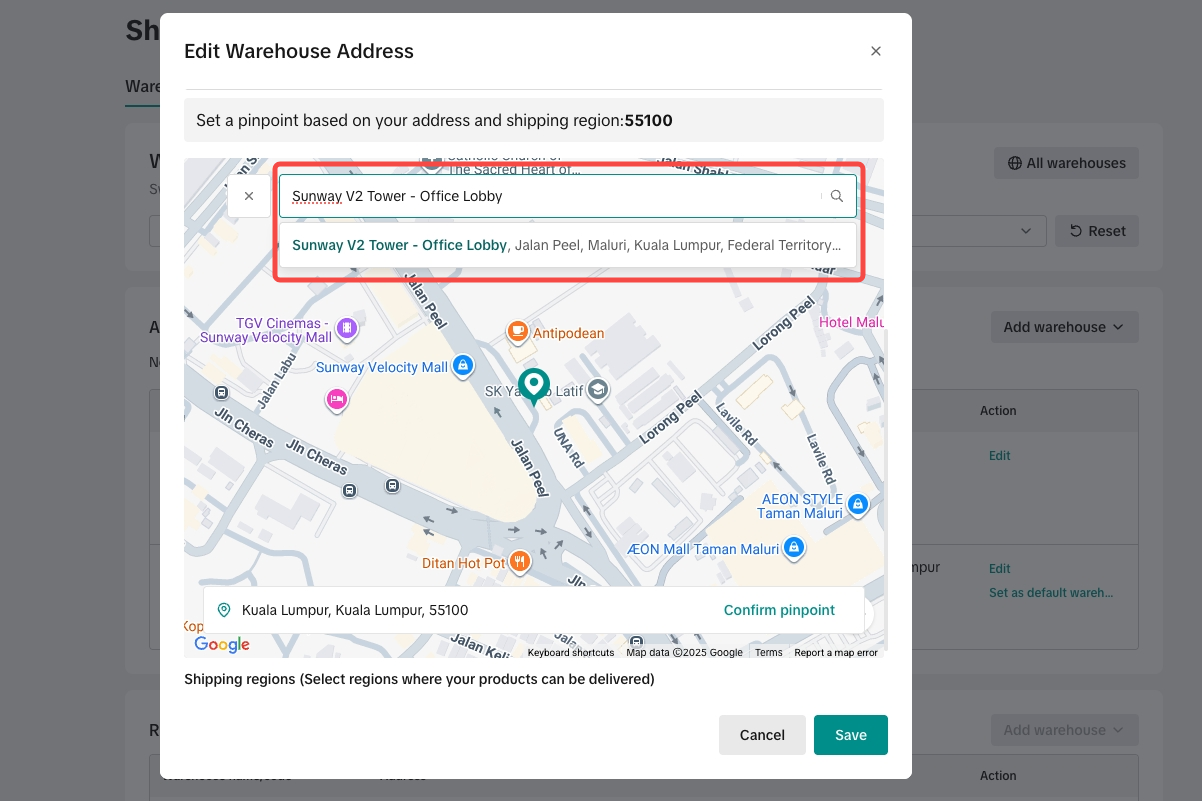Viewport: 1202px width, 801px height.
Task: Click the TGV Cinemas - Sunway Velocity Mall label
Action: click(266, 330)
